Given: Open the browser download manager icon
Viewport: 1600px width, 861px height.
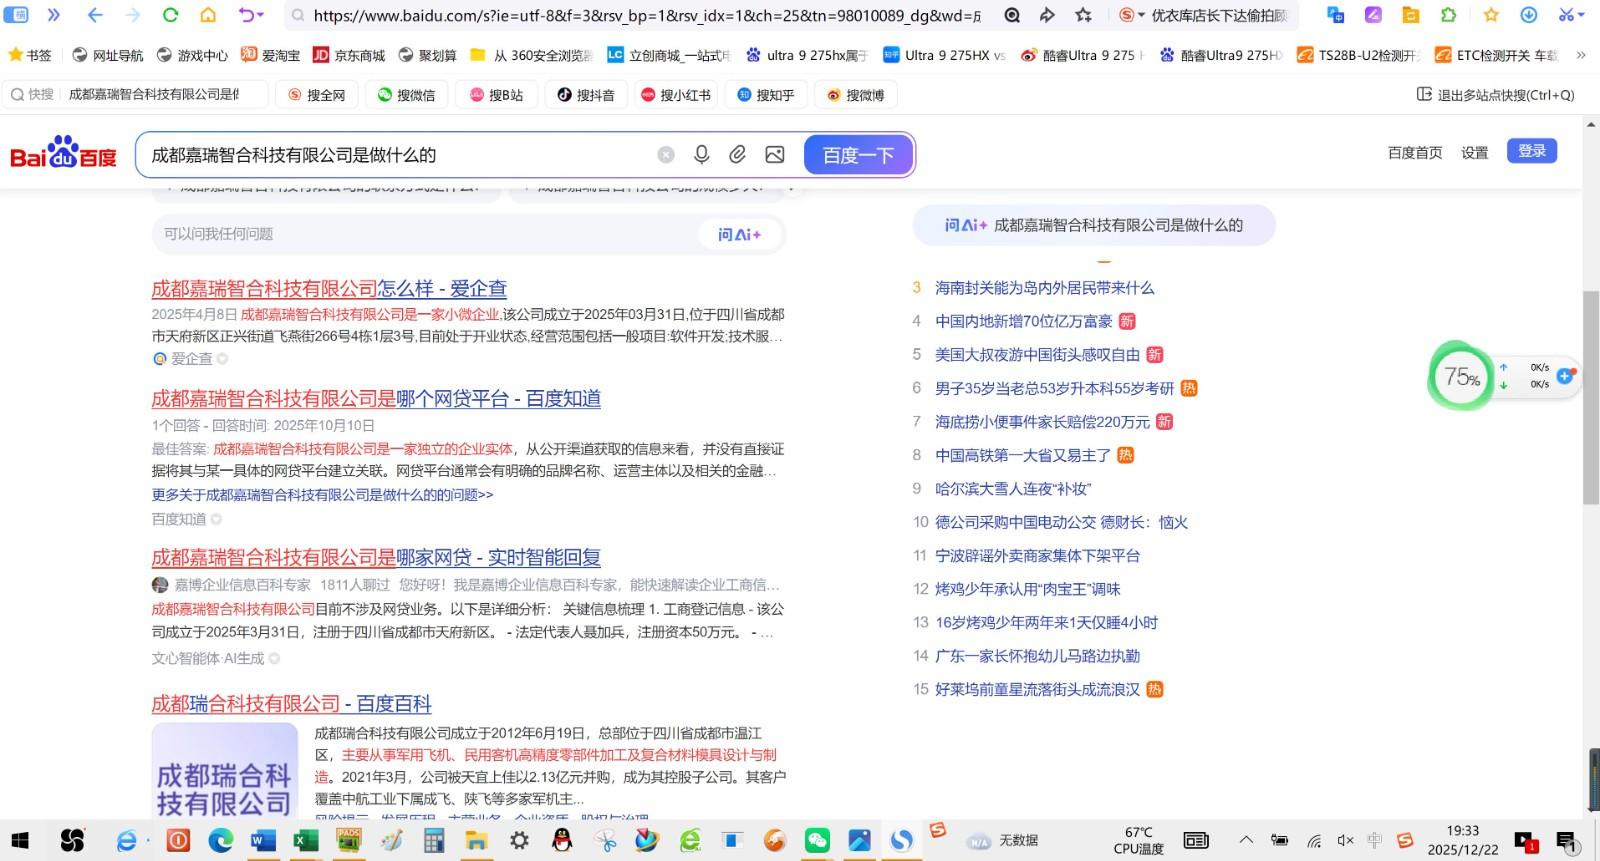Looking at the screenshot, I should (1528, 15).
